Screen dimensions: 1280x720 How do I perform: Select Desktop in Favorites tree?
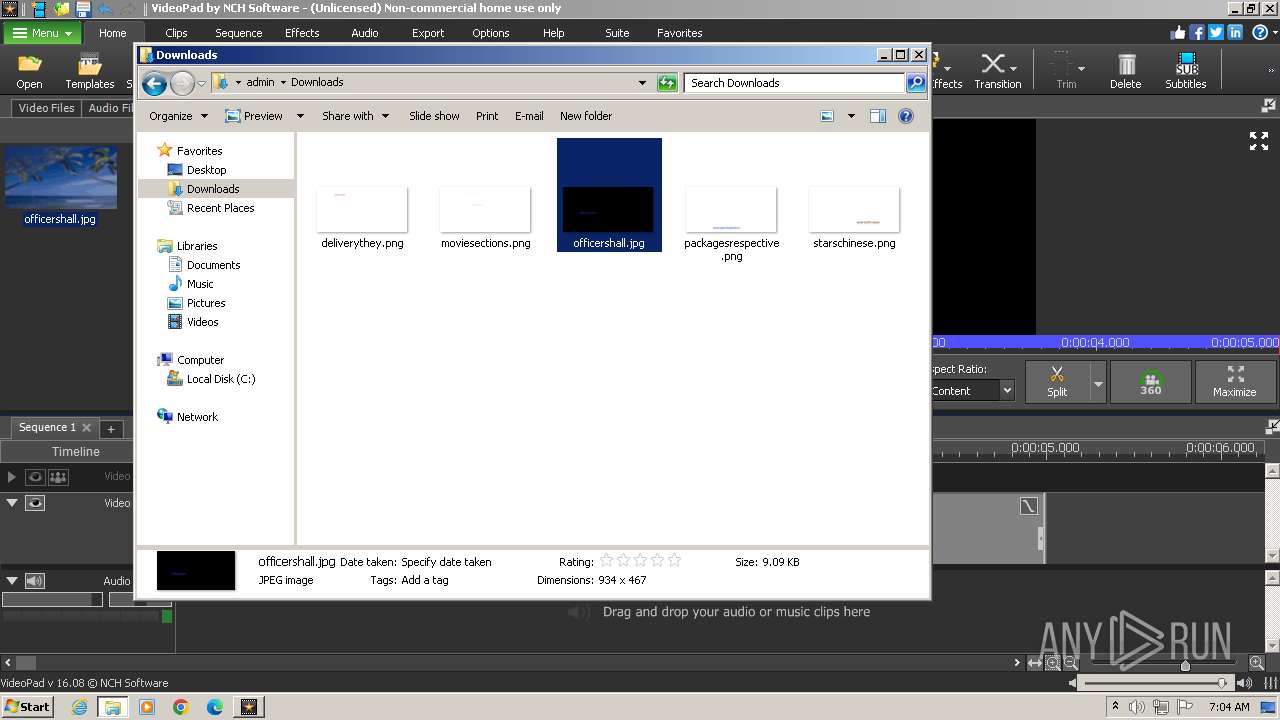206,170
